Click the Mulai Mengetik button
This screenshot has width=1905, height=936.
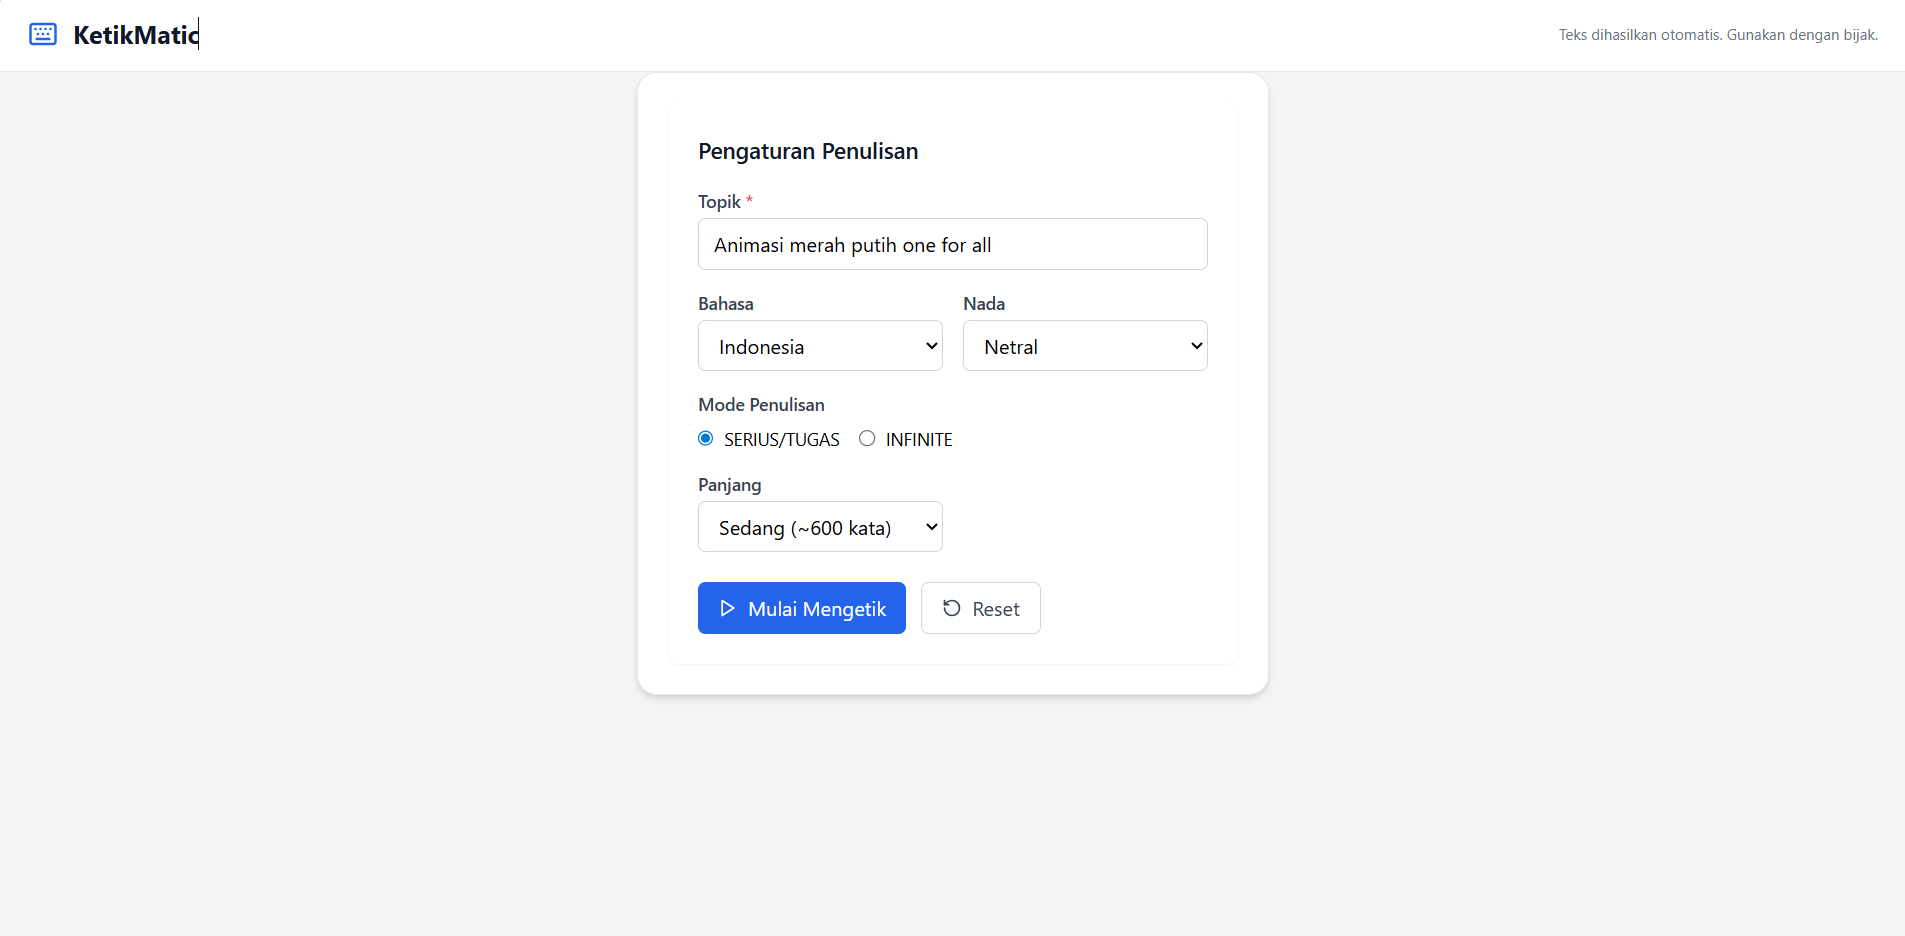(802, 608)
